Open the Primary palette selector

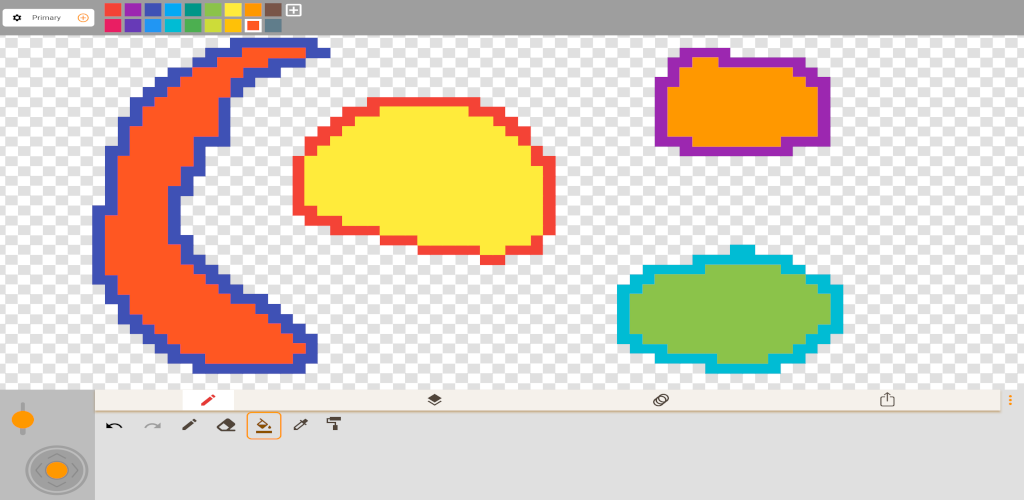click(x=48, y=18)
